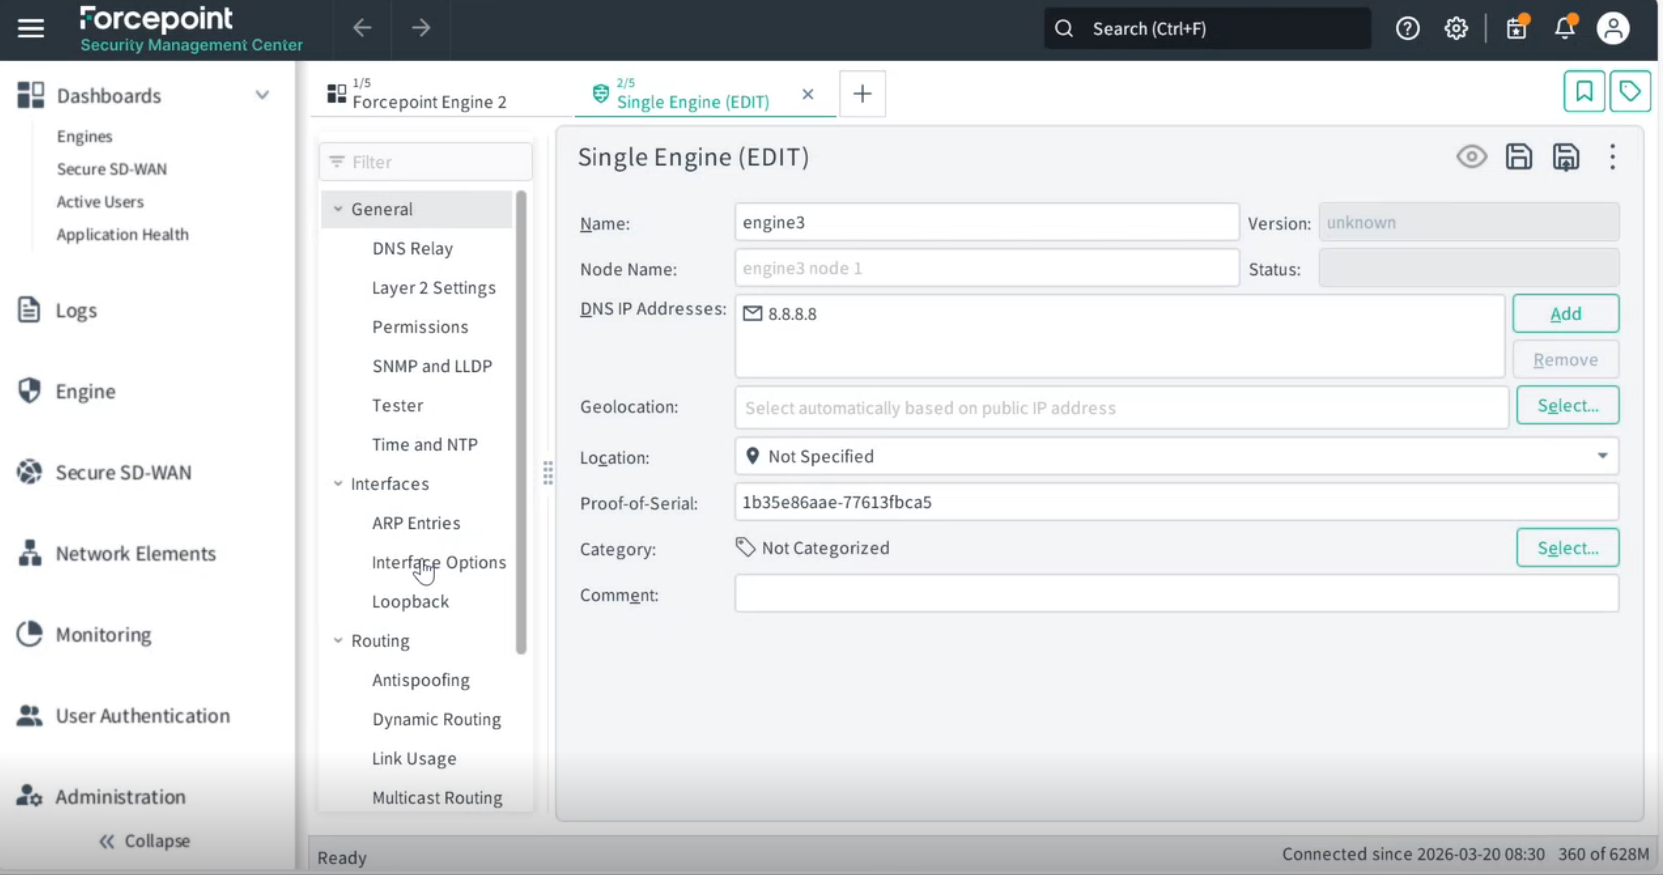Save the engine with the save icon
The image size is (1663, 875).
tap(1519, 157)
